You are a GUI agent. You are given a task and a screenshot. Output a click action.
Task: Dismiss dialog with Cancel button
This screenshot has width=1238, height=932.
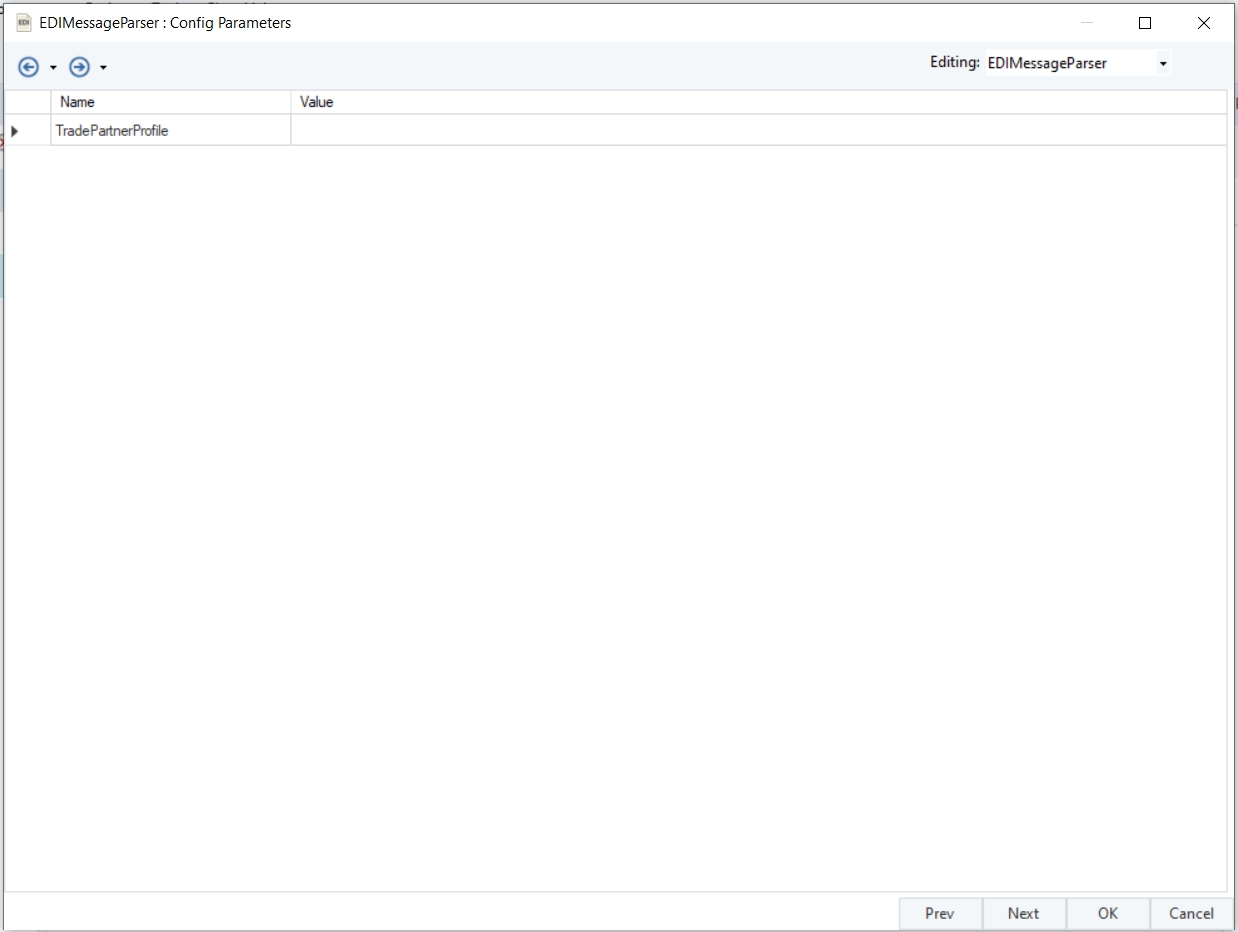pyautogui.click(x=1191, y=913)
